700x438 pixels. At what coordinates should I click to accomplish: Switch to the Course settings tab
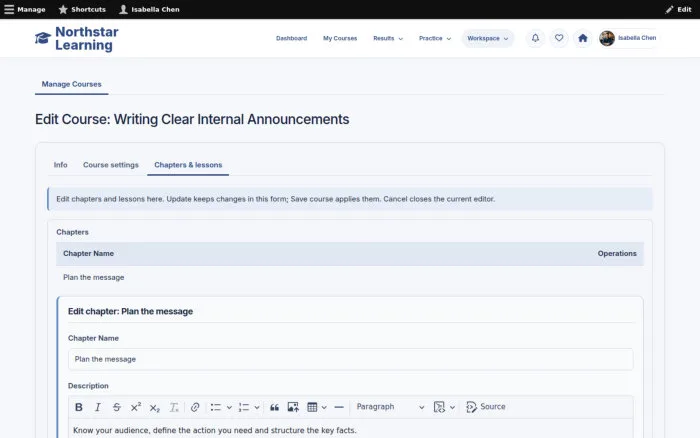point(111,165)
